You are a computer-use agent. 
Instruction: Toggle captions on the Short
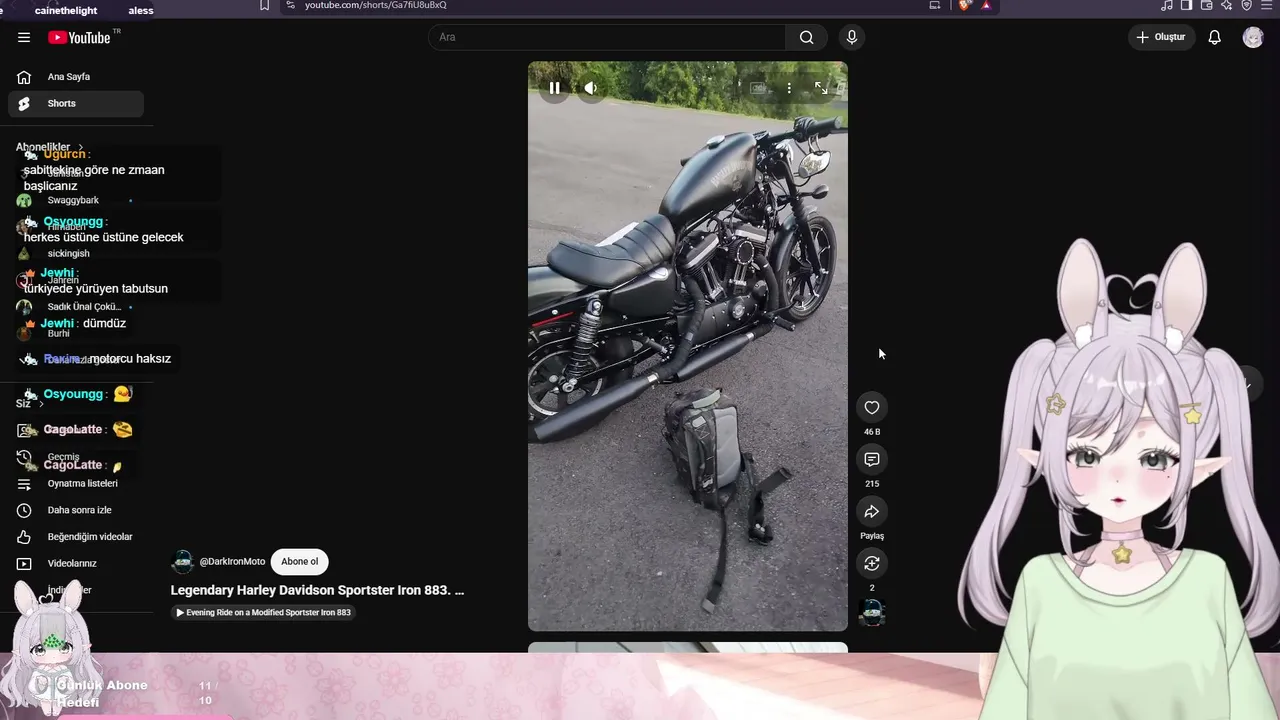coord(758,88)
